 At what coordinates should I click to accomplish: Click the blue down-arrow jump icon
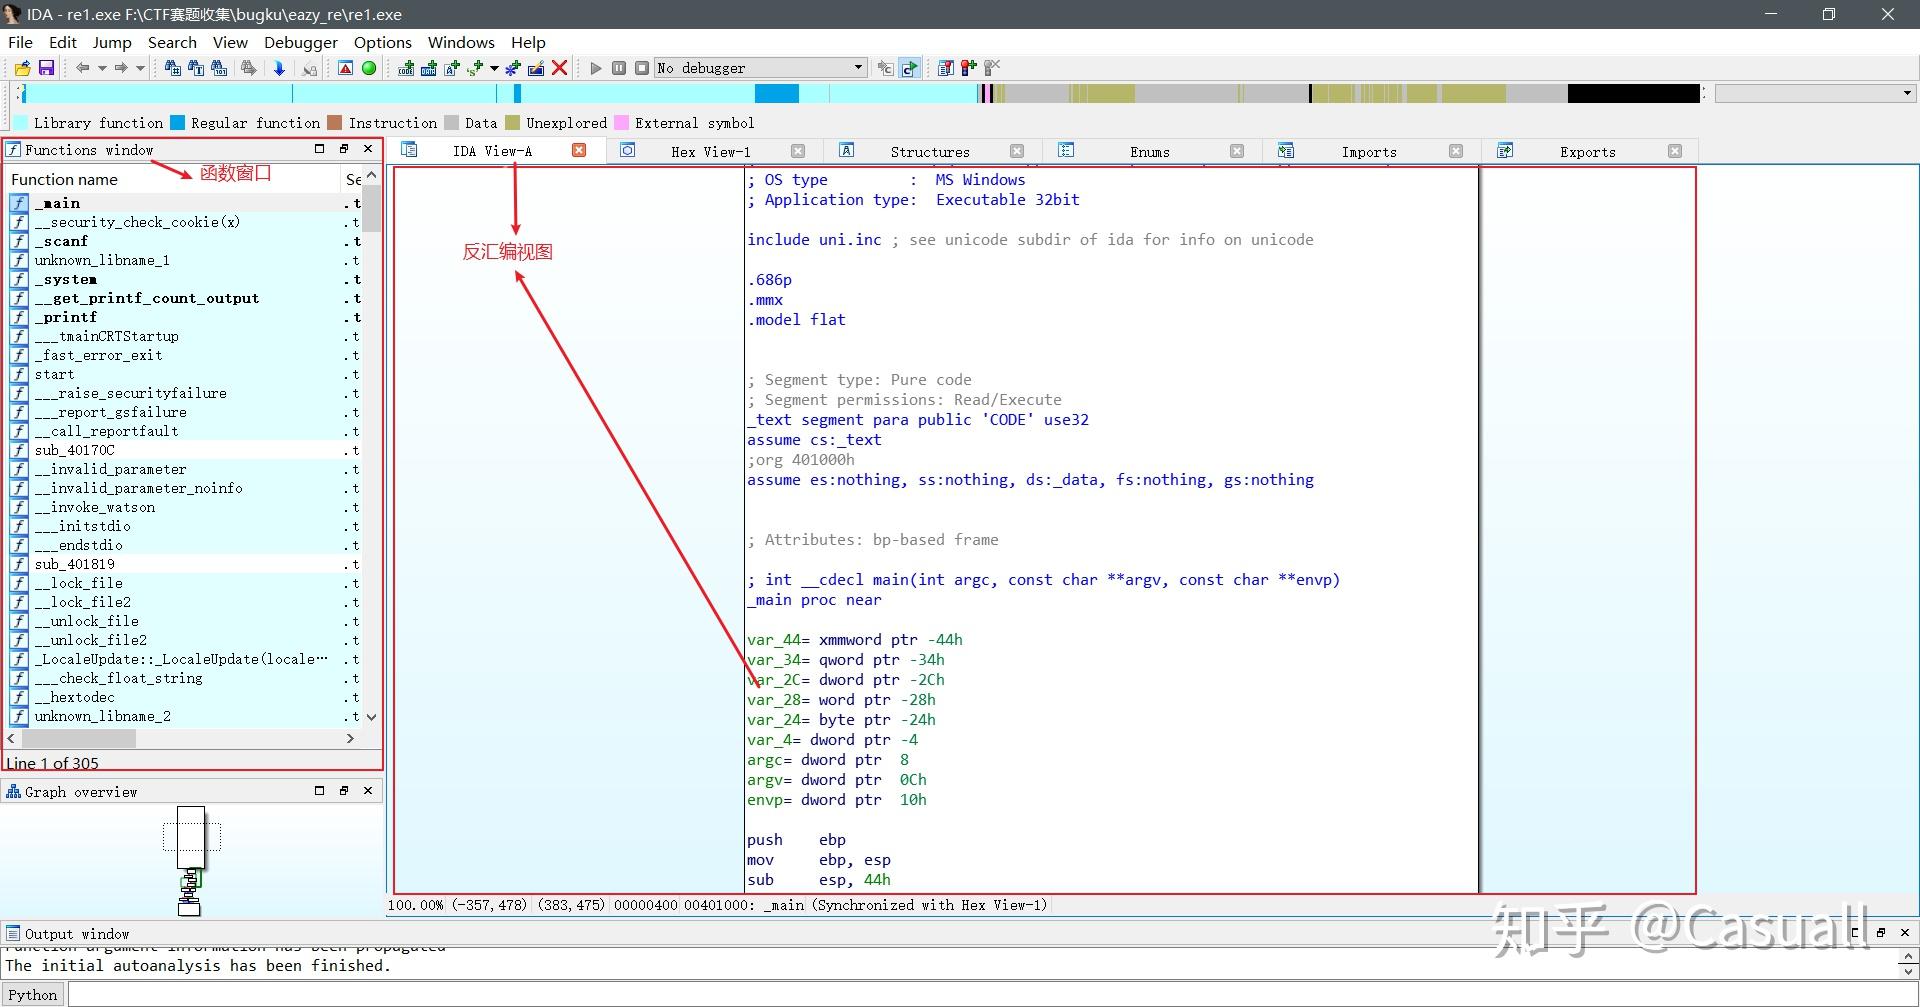279,68
